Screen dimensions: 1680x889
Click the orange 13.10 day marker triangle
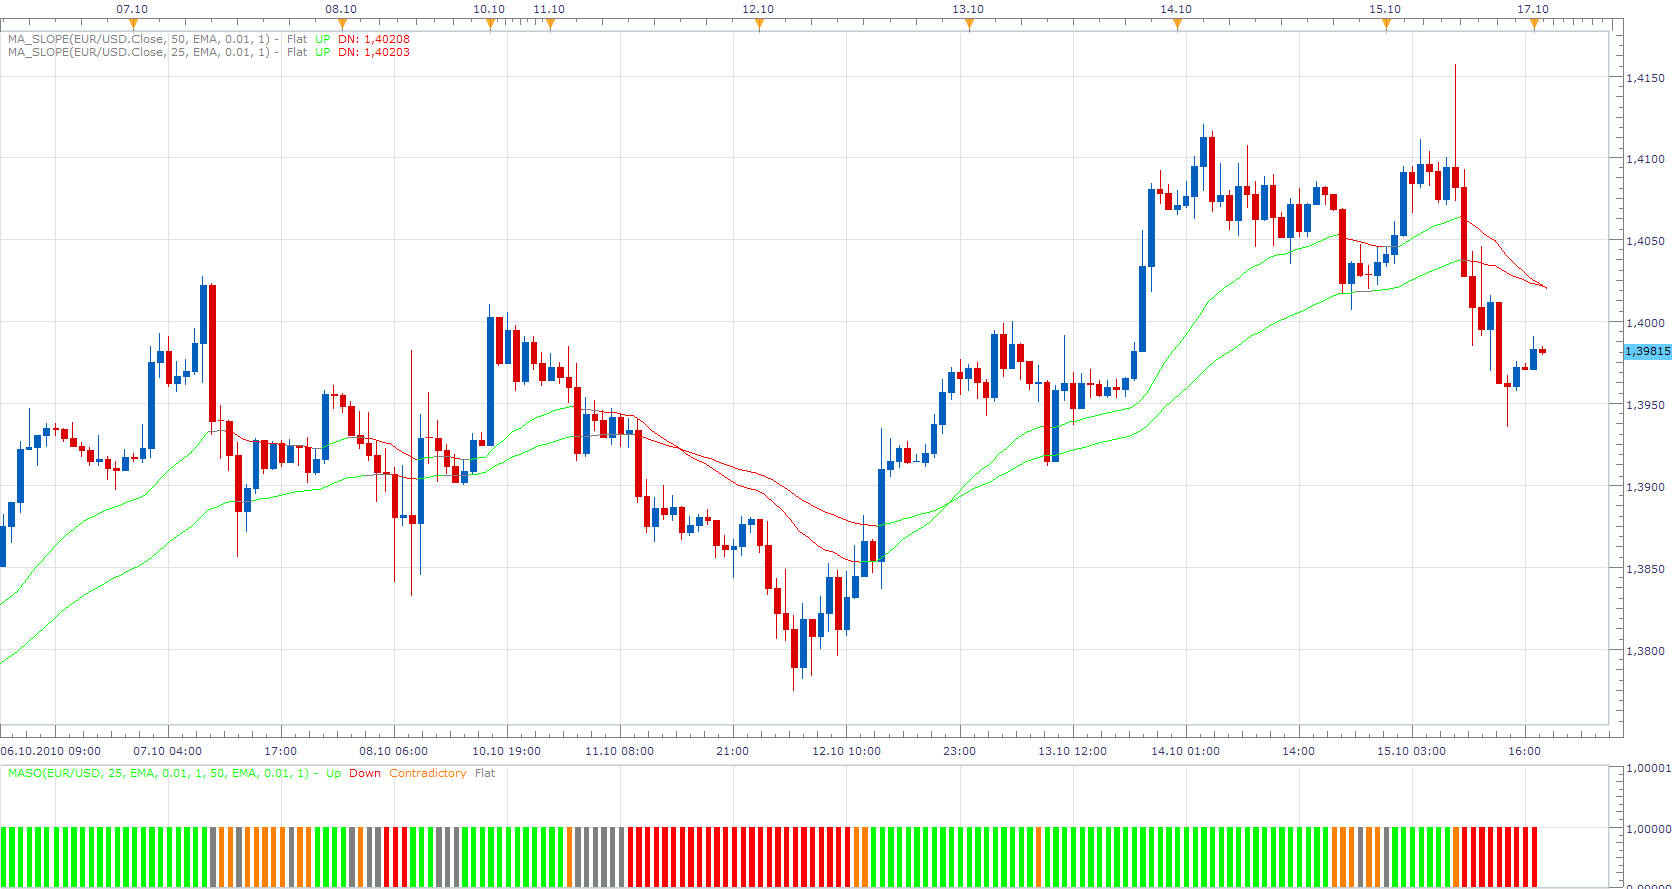point(968,25)
